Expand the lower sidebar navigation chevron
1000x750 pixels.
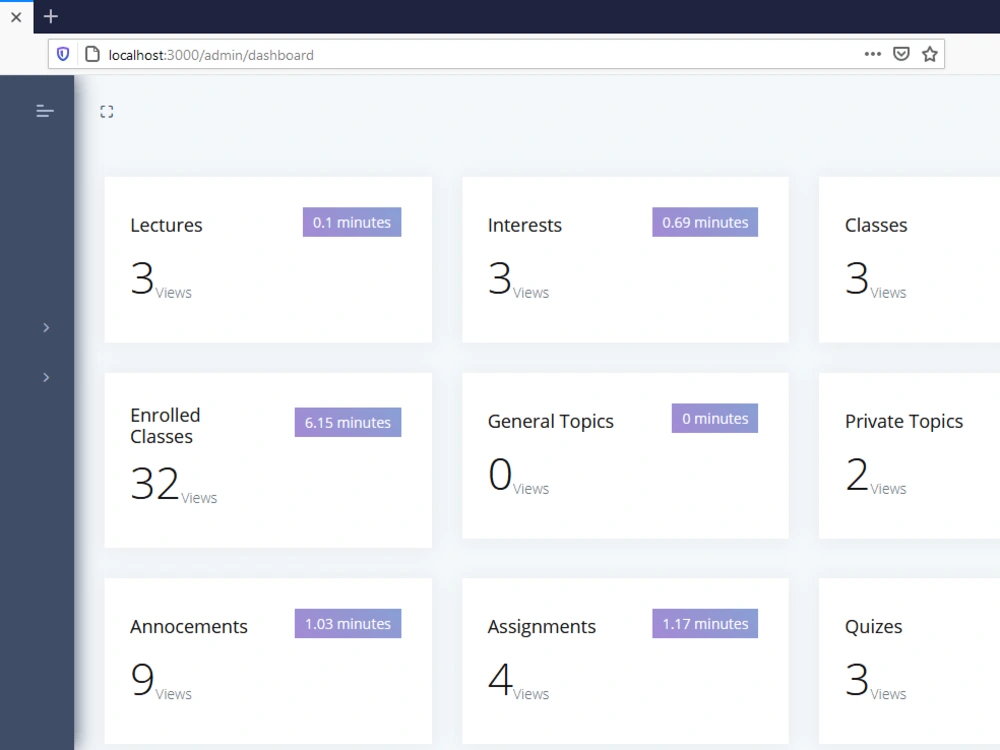pos(45,377)
